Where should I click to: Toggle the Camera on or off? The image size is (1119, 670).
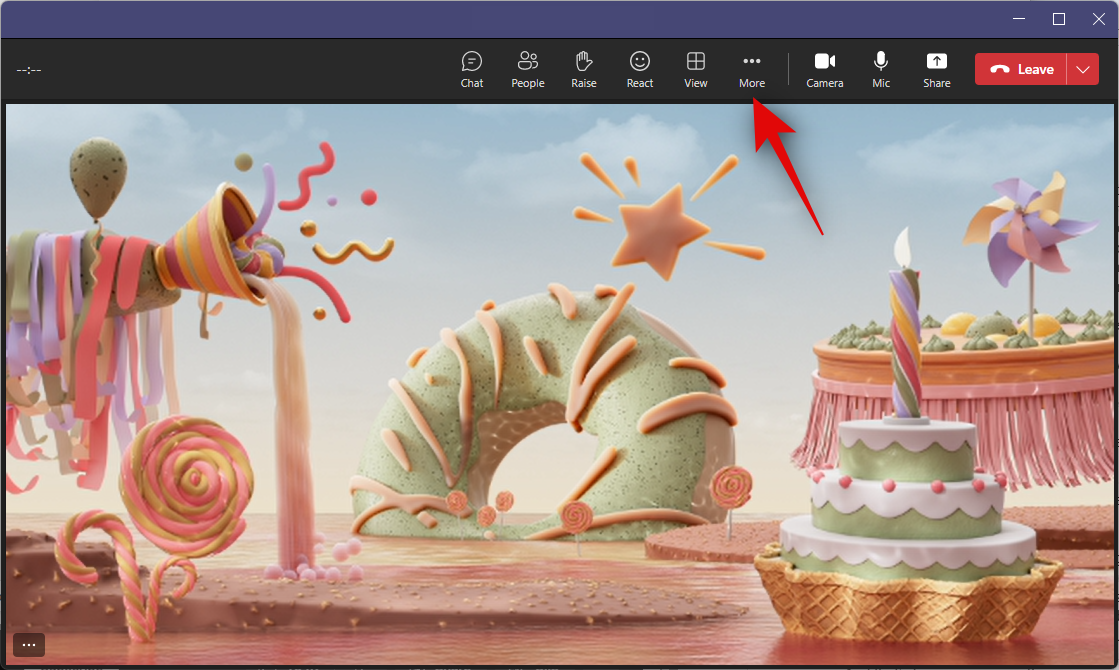[x=825, y=69]
